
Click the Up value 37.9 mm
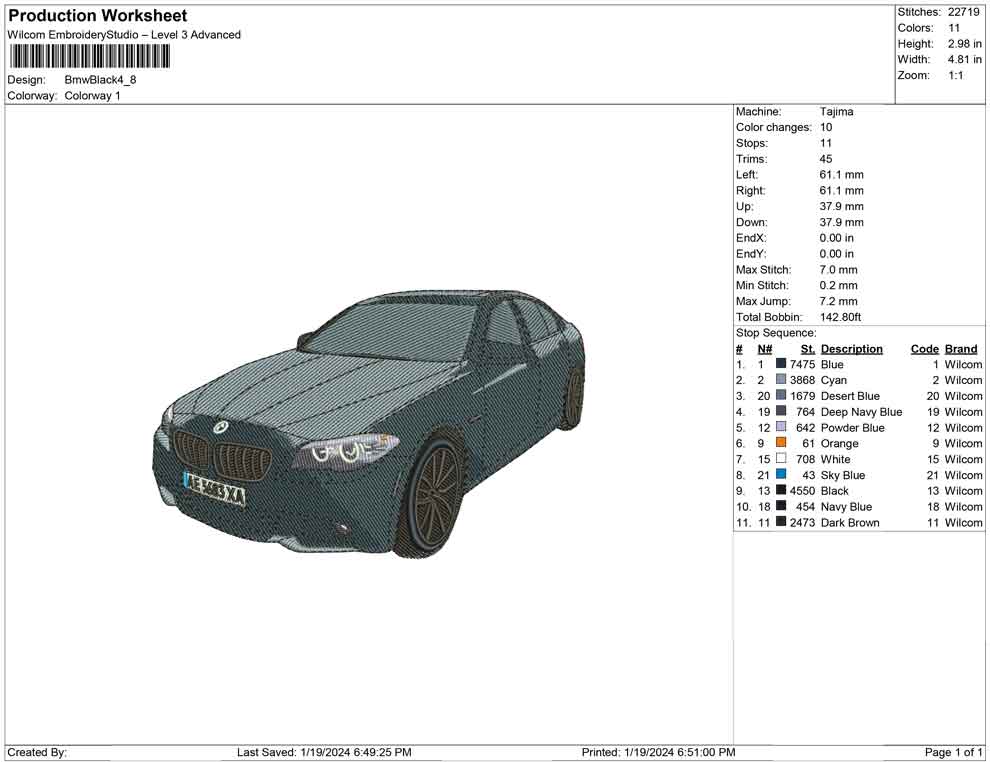[841, 206]
